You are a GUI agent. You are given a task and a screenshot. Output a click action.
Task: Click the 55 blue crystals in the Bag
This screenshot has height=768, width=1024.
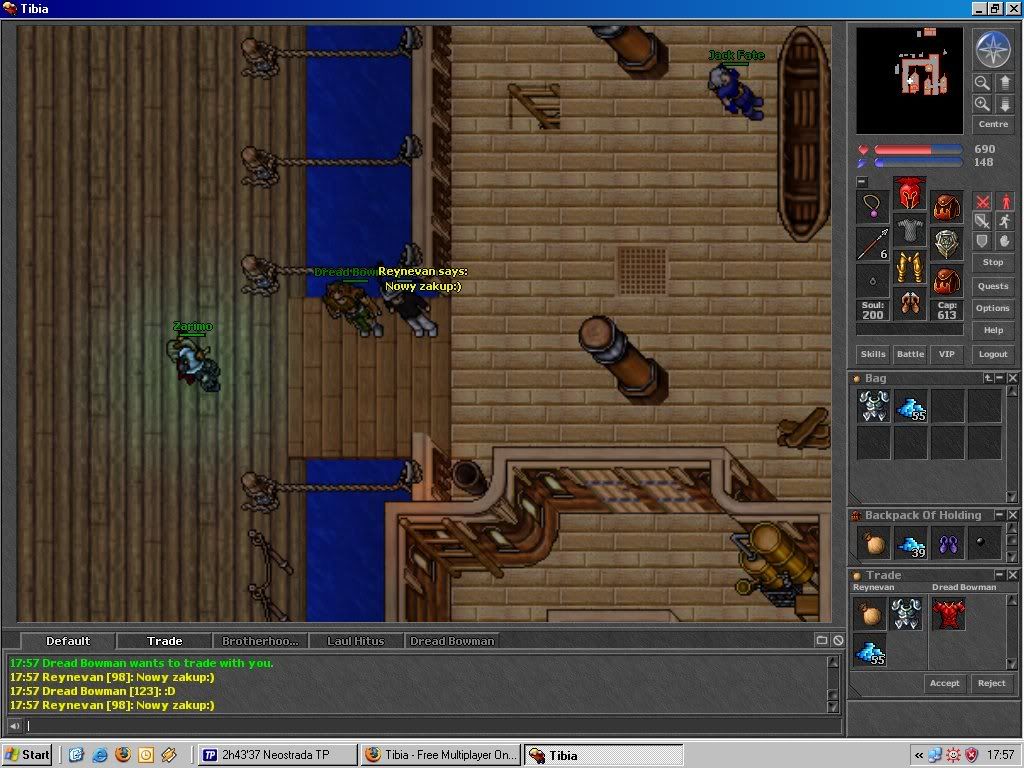click(910, 406)
